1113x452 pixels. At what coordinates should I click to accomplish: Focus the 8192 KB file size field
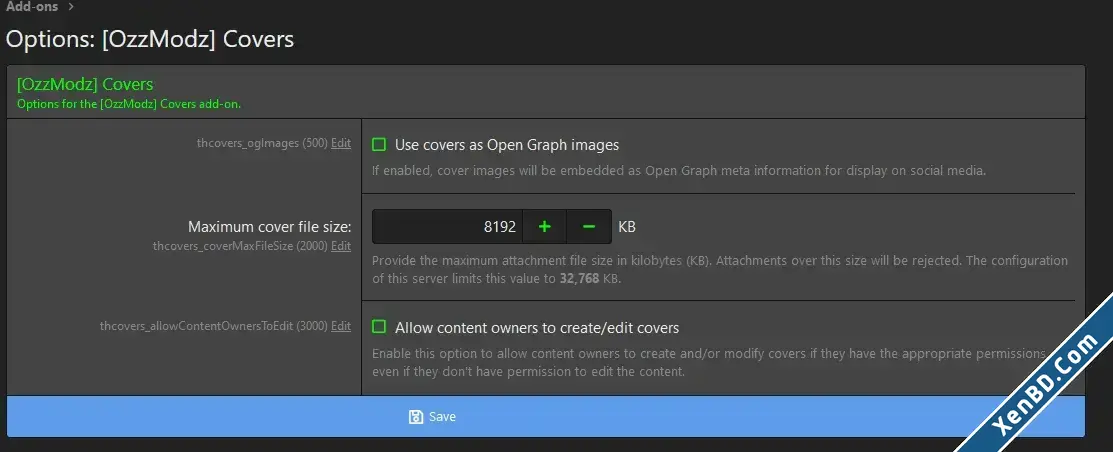tap(447, 226)
